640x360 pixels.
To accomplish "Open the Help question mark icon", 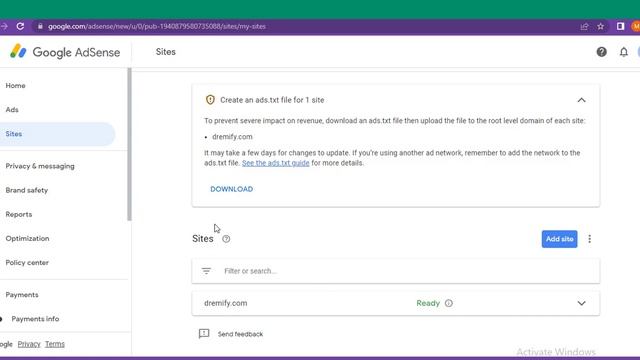I will click(601, 52).
